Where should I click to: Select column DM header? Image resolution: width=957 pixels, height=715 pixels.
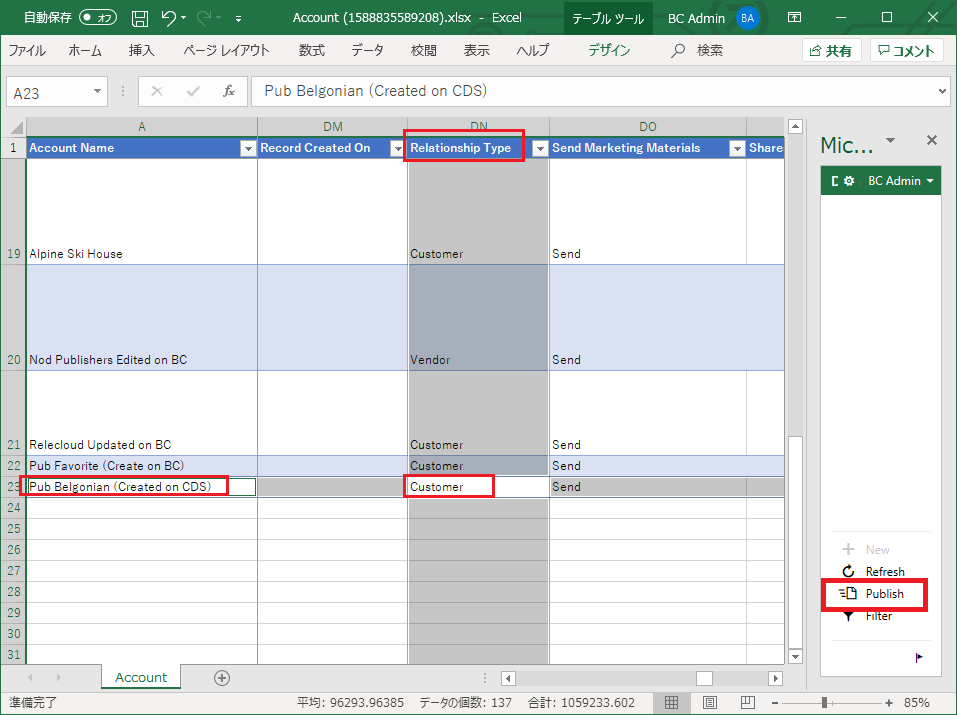[333, 126]
